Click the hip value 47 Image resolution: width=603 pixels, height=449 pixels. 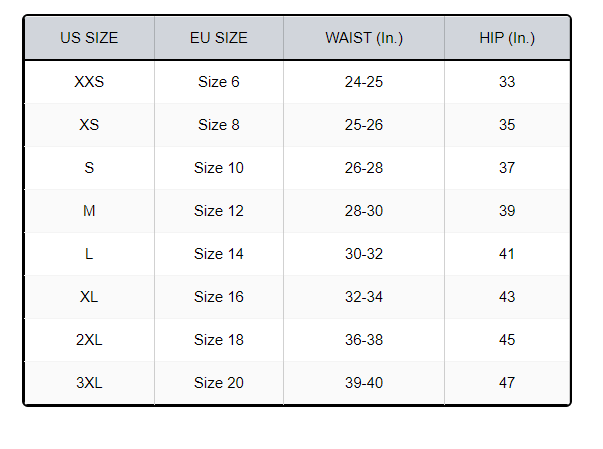click(507, 383)
